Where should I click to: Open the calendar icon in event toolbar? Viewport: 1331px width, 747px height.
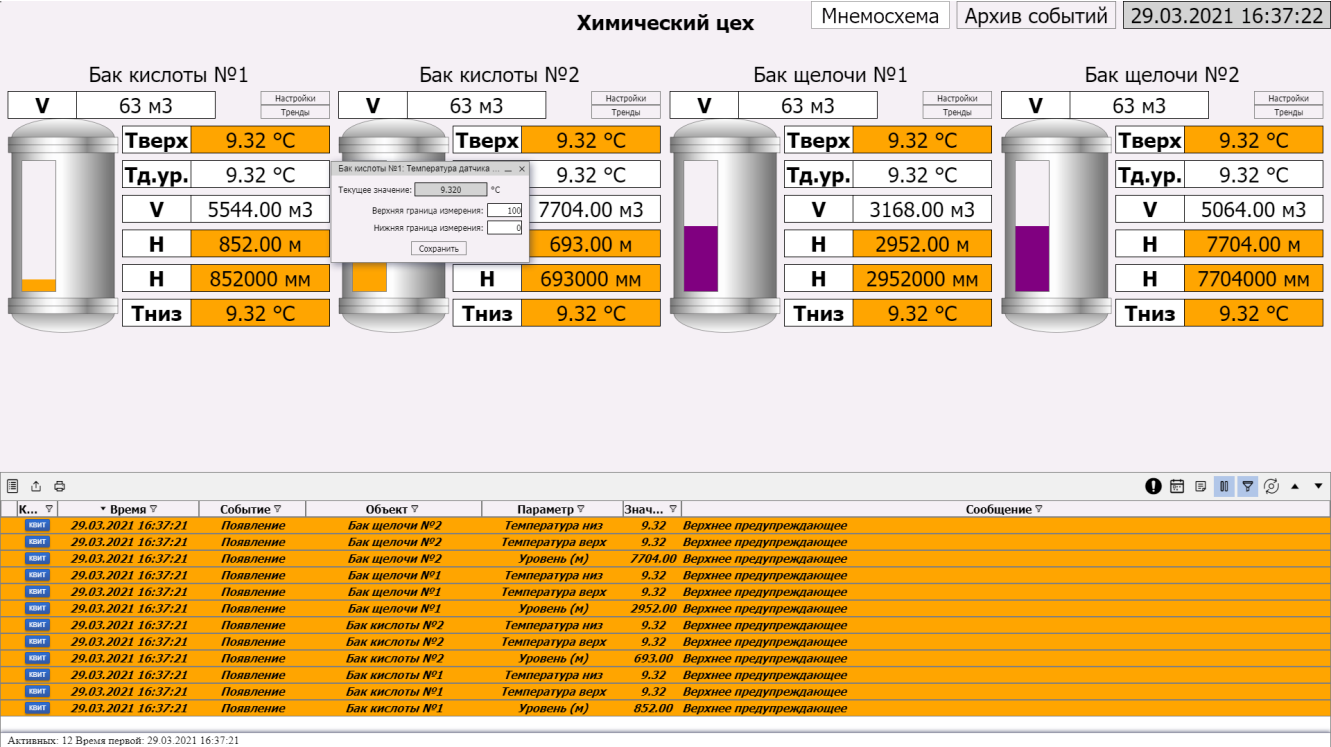tap(1177, 486)
